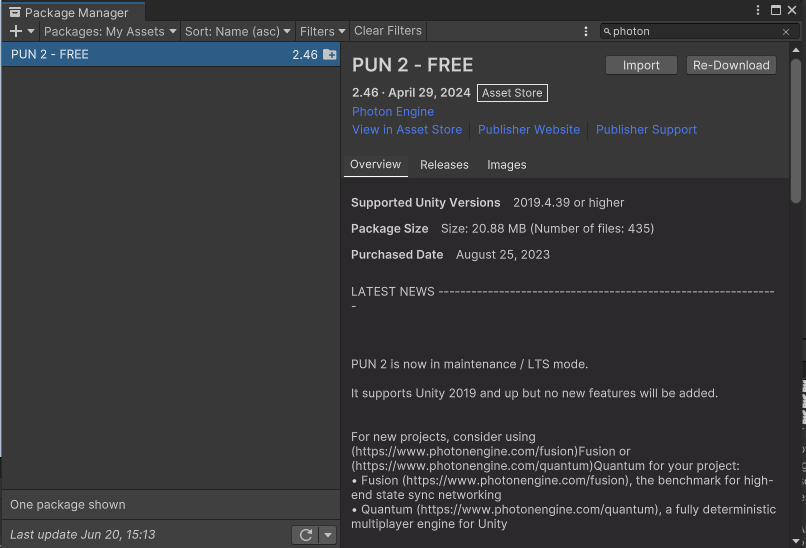Viewport: 806px width, 548px height.
Task: Switch to the Images tab
Action: pos(506,165)
